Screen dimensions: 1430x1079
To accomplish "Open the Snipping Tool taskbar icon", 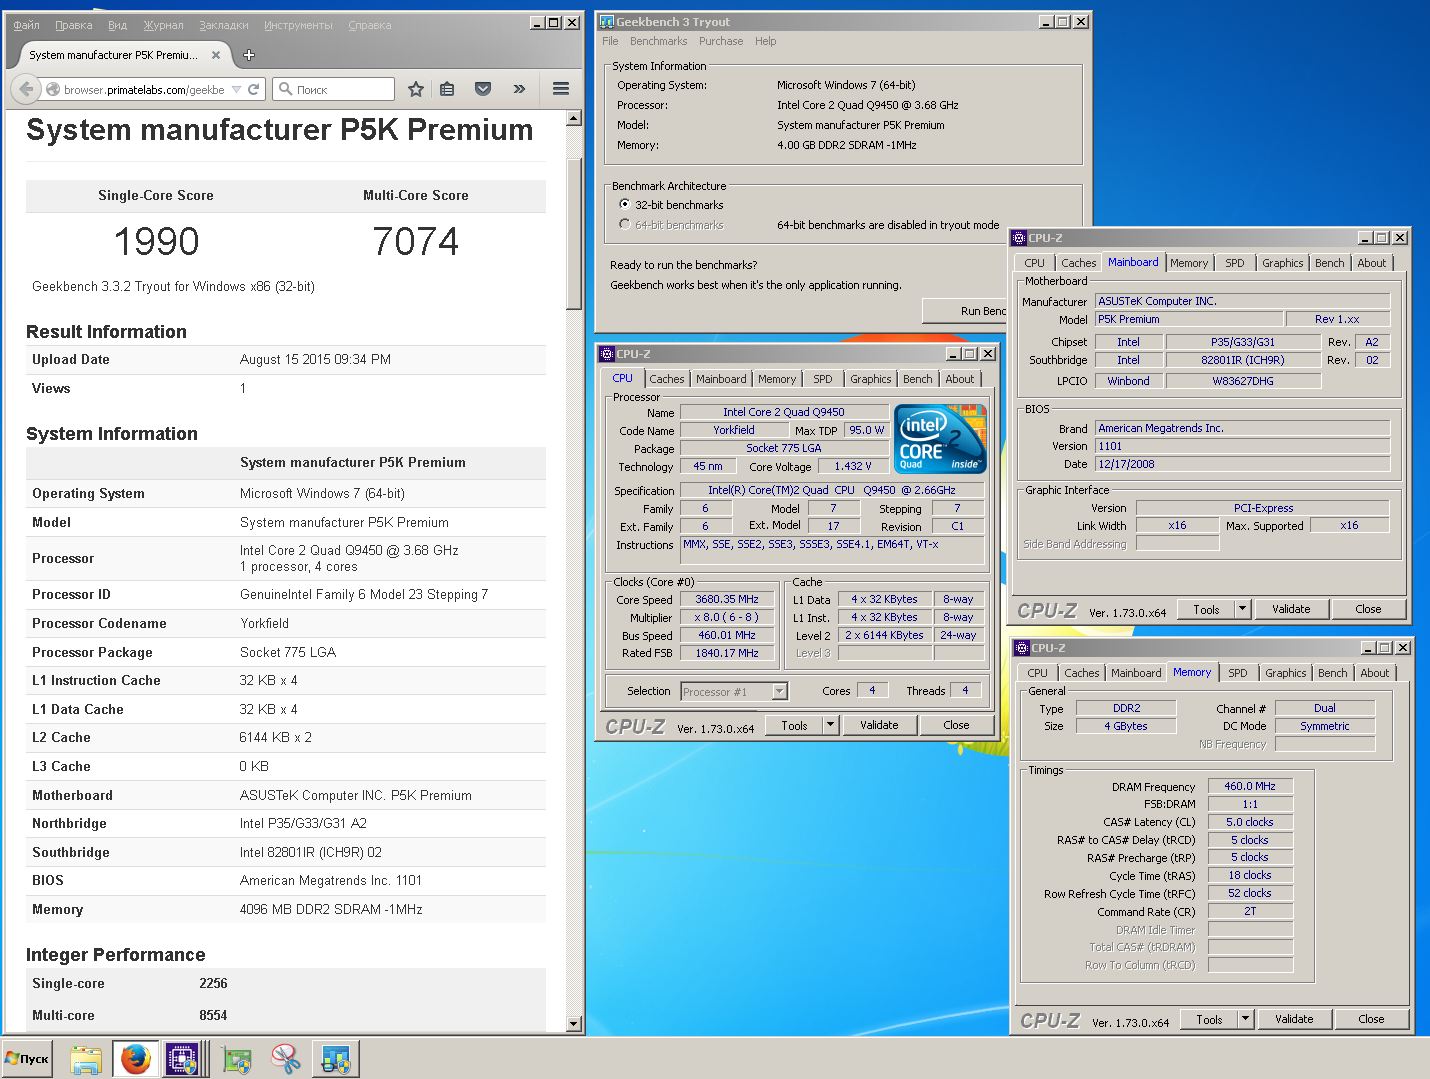I will pyautogui.click(x=286, y=1059).
